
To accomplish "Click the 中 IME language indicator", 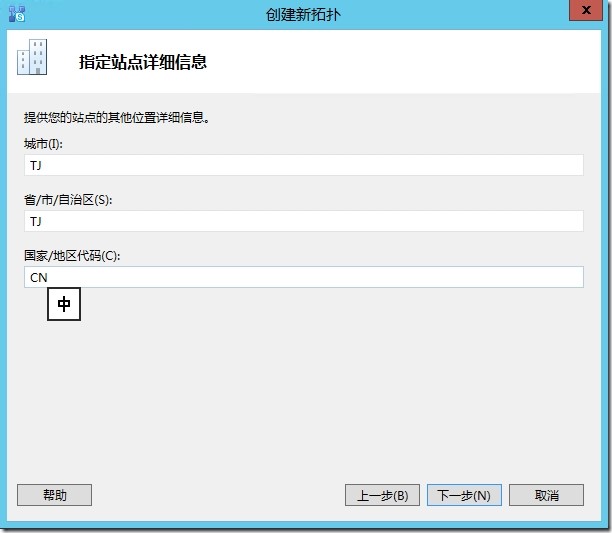I will point(64,304).
